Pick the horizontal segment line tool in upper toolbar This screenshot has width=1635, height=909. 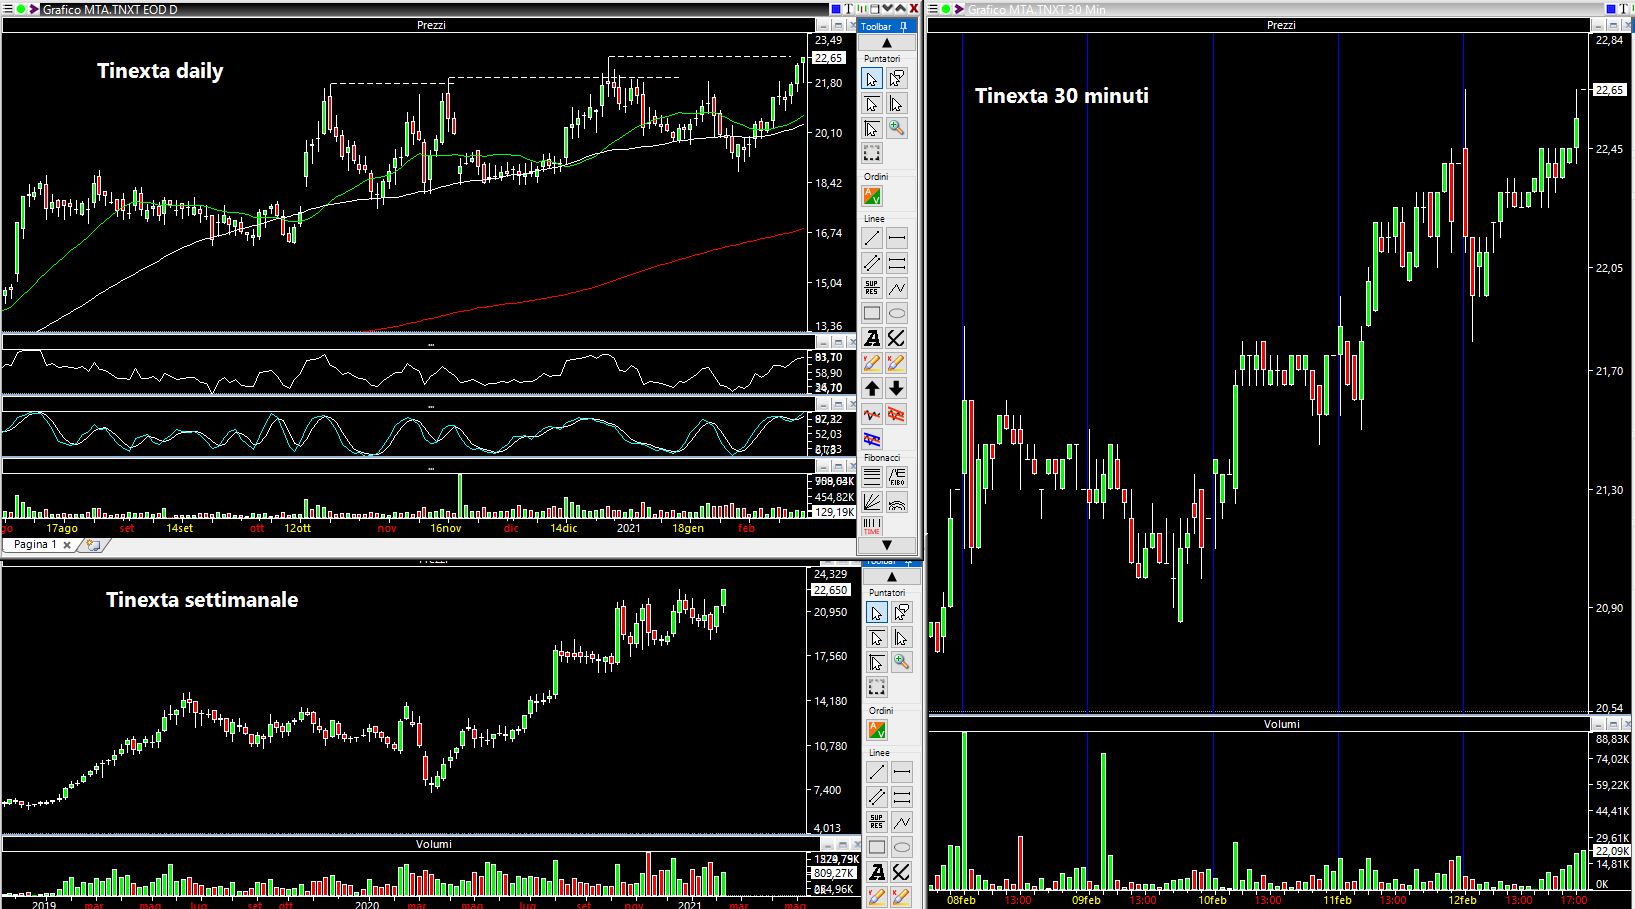[x=896, y=238]
